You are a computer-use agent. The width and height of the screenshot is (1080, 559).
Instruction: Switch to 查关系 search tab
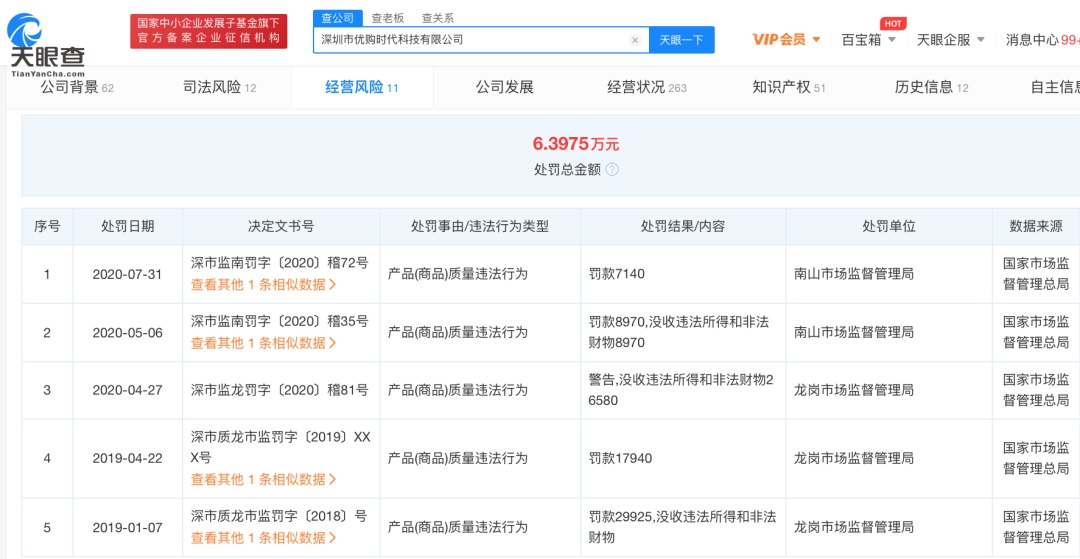[438, 19]
